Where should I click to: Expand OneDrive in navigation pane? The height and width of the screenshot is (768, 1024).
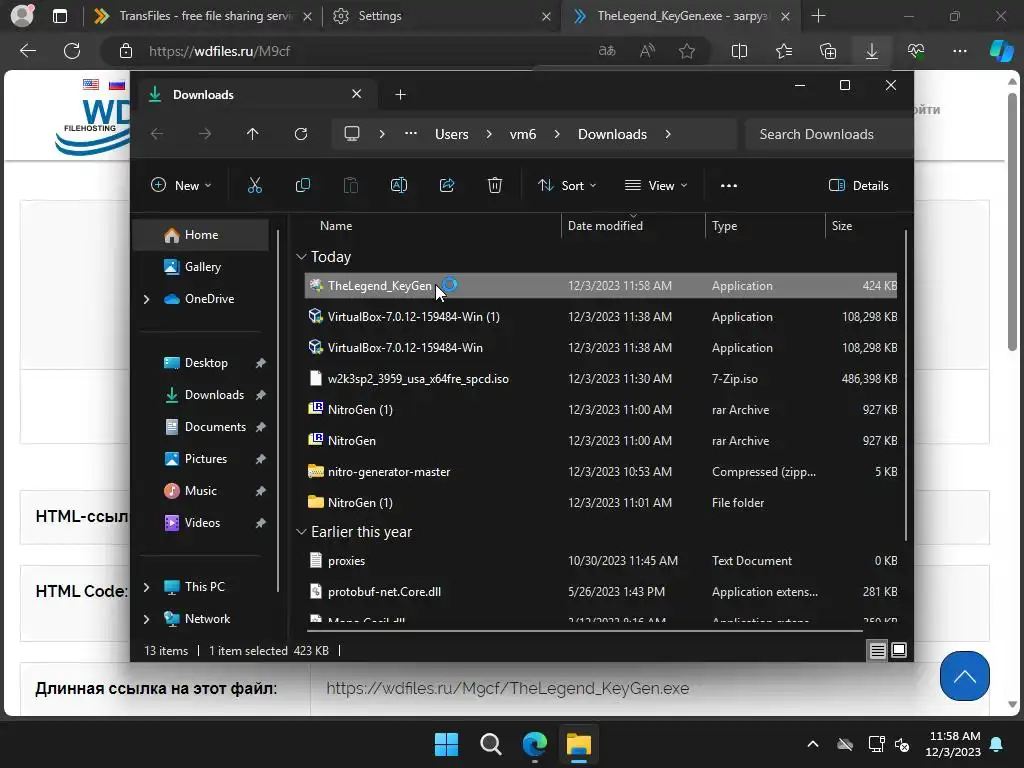point(146,299)
